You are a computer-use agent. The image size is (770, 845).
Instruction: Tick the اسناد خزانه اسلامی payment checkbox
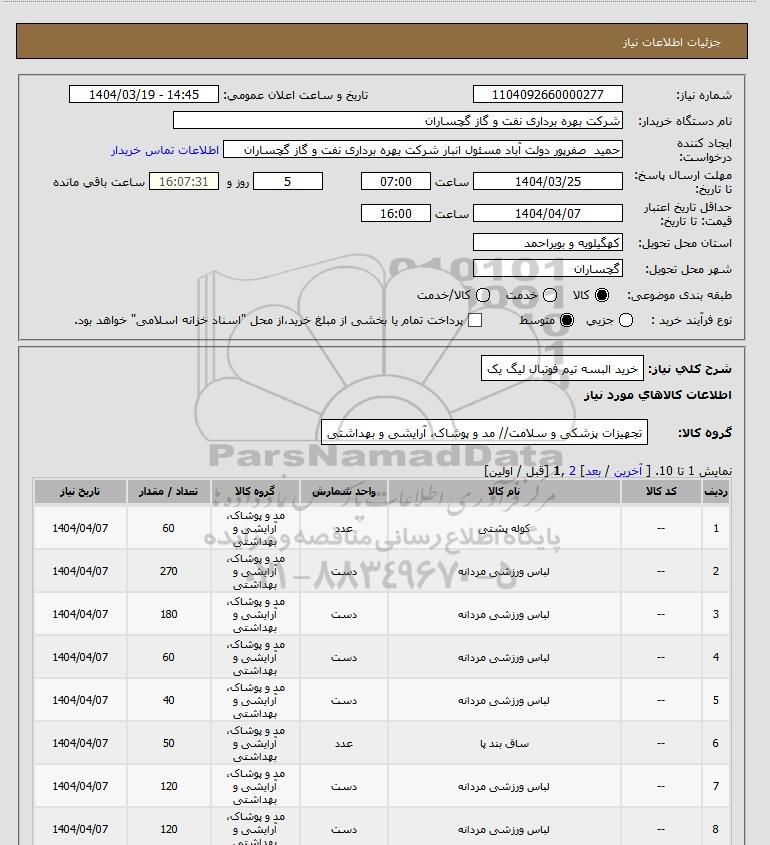click(x=475, y=320)
